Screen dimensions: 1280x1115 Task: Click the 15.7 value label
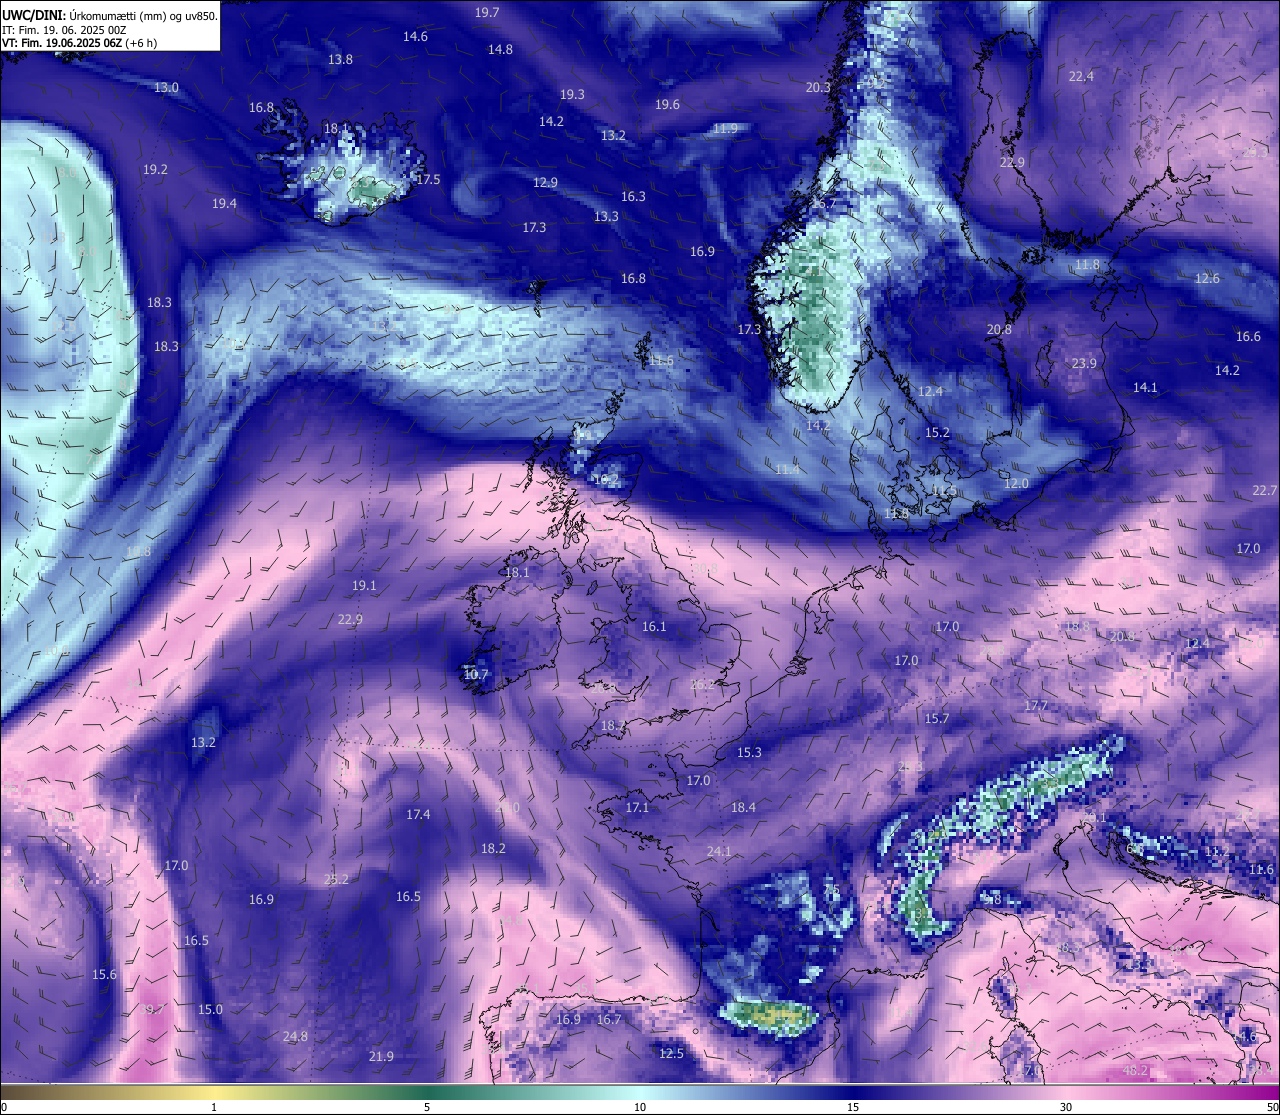(x=937, y=718)
